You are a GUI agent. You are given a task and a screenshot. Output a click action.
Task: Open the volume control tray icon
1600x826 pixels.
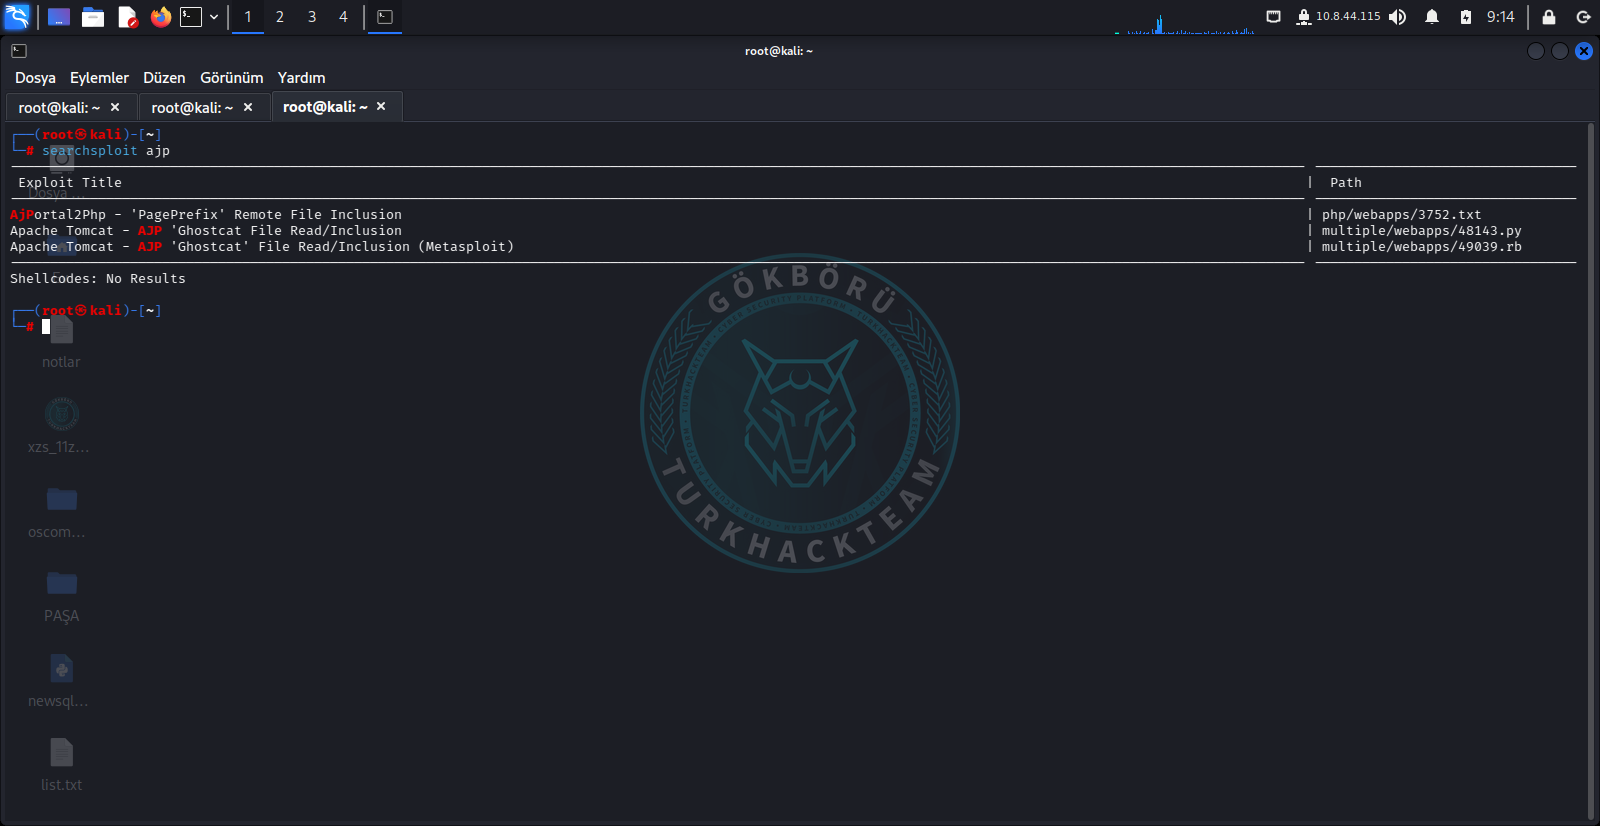[x=1398, y=17]
